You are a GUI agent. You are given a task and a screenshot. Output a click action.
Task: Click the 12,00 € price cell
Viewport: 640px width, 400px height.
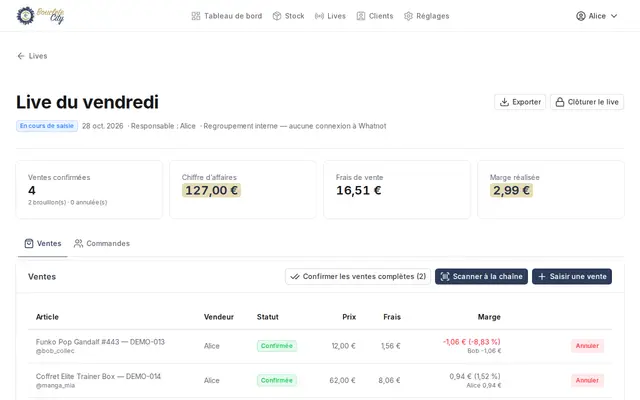[343, 346]
